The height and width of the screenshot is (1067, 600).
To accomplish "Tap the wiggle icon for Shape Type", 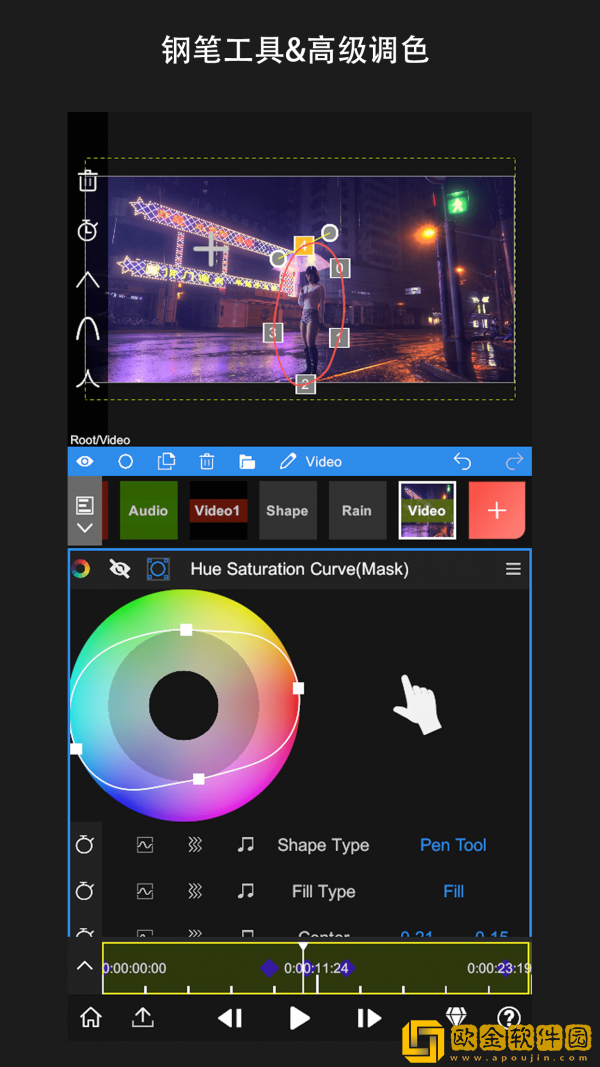I will click(x=195, y=845).
